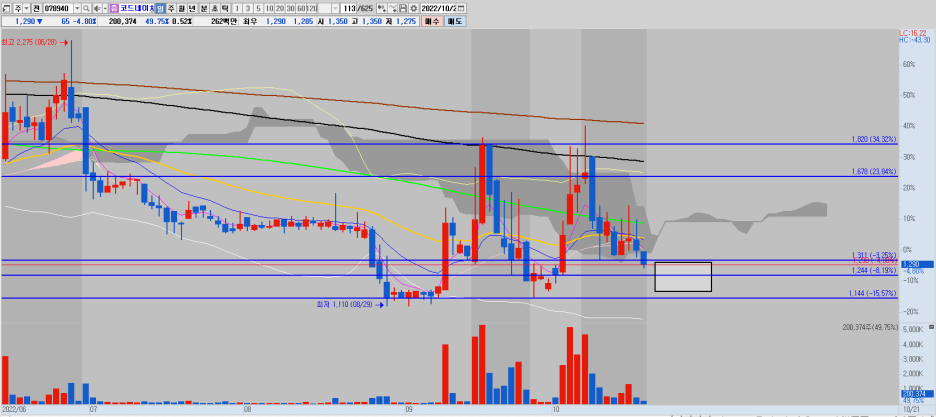Expand the stock code history dropdown
This screenshot has width=936, height=417.
tap(77, 8)
